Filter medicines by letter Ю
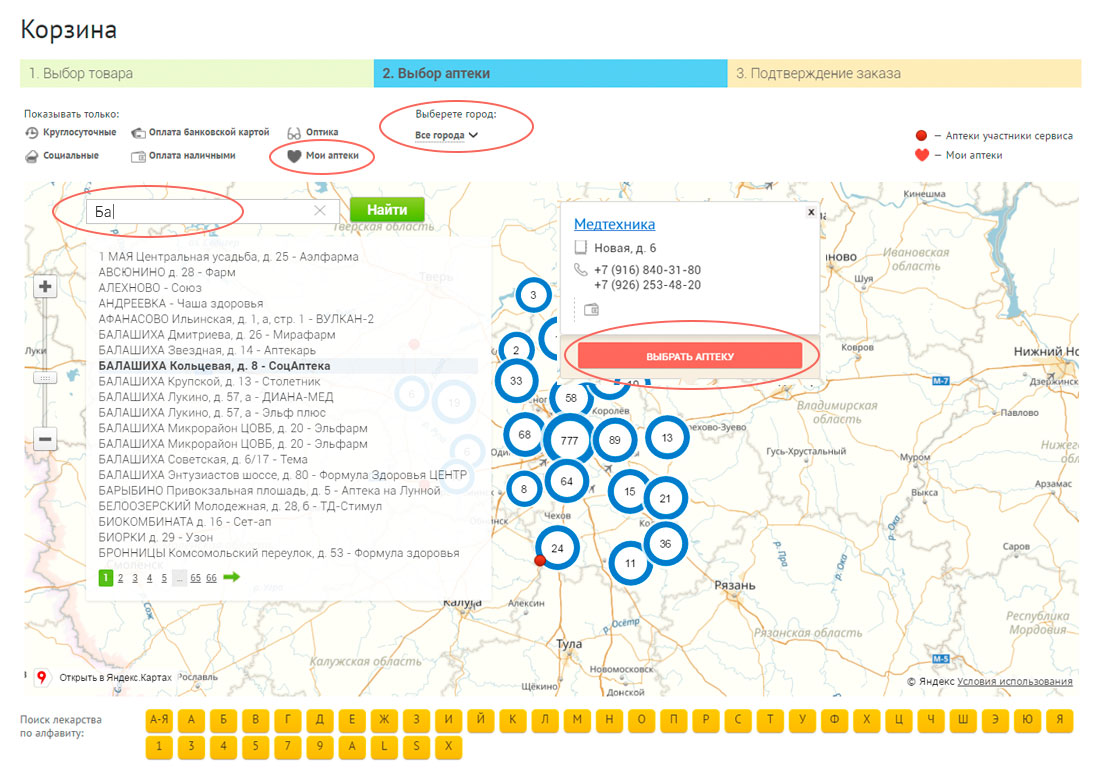Image resolution: width=1104 pixels, height=779 pixels. pyautogui.click(x=1027, y=720)
